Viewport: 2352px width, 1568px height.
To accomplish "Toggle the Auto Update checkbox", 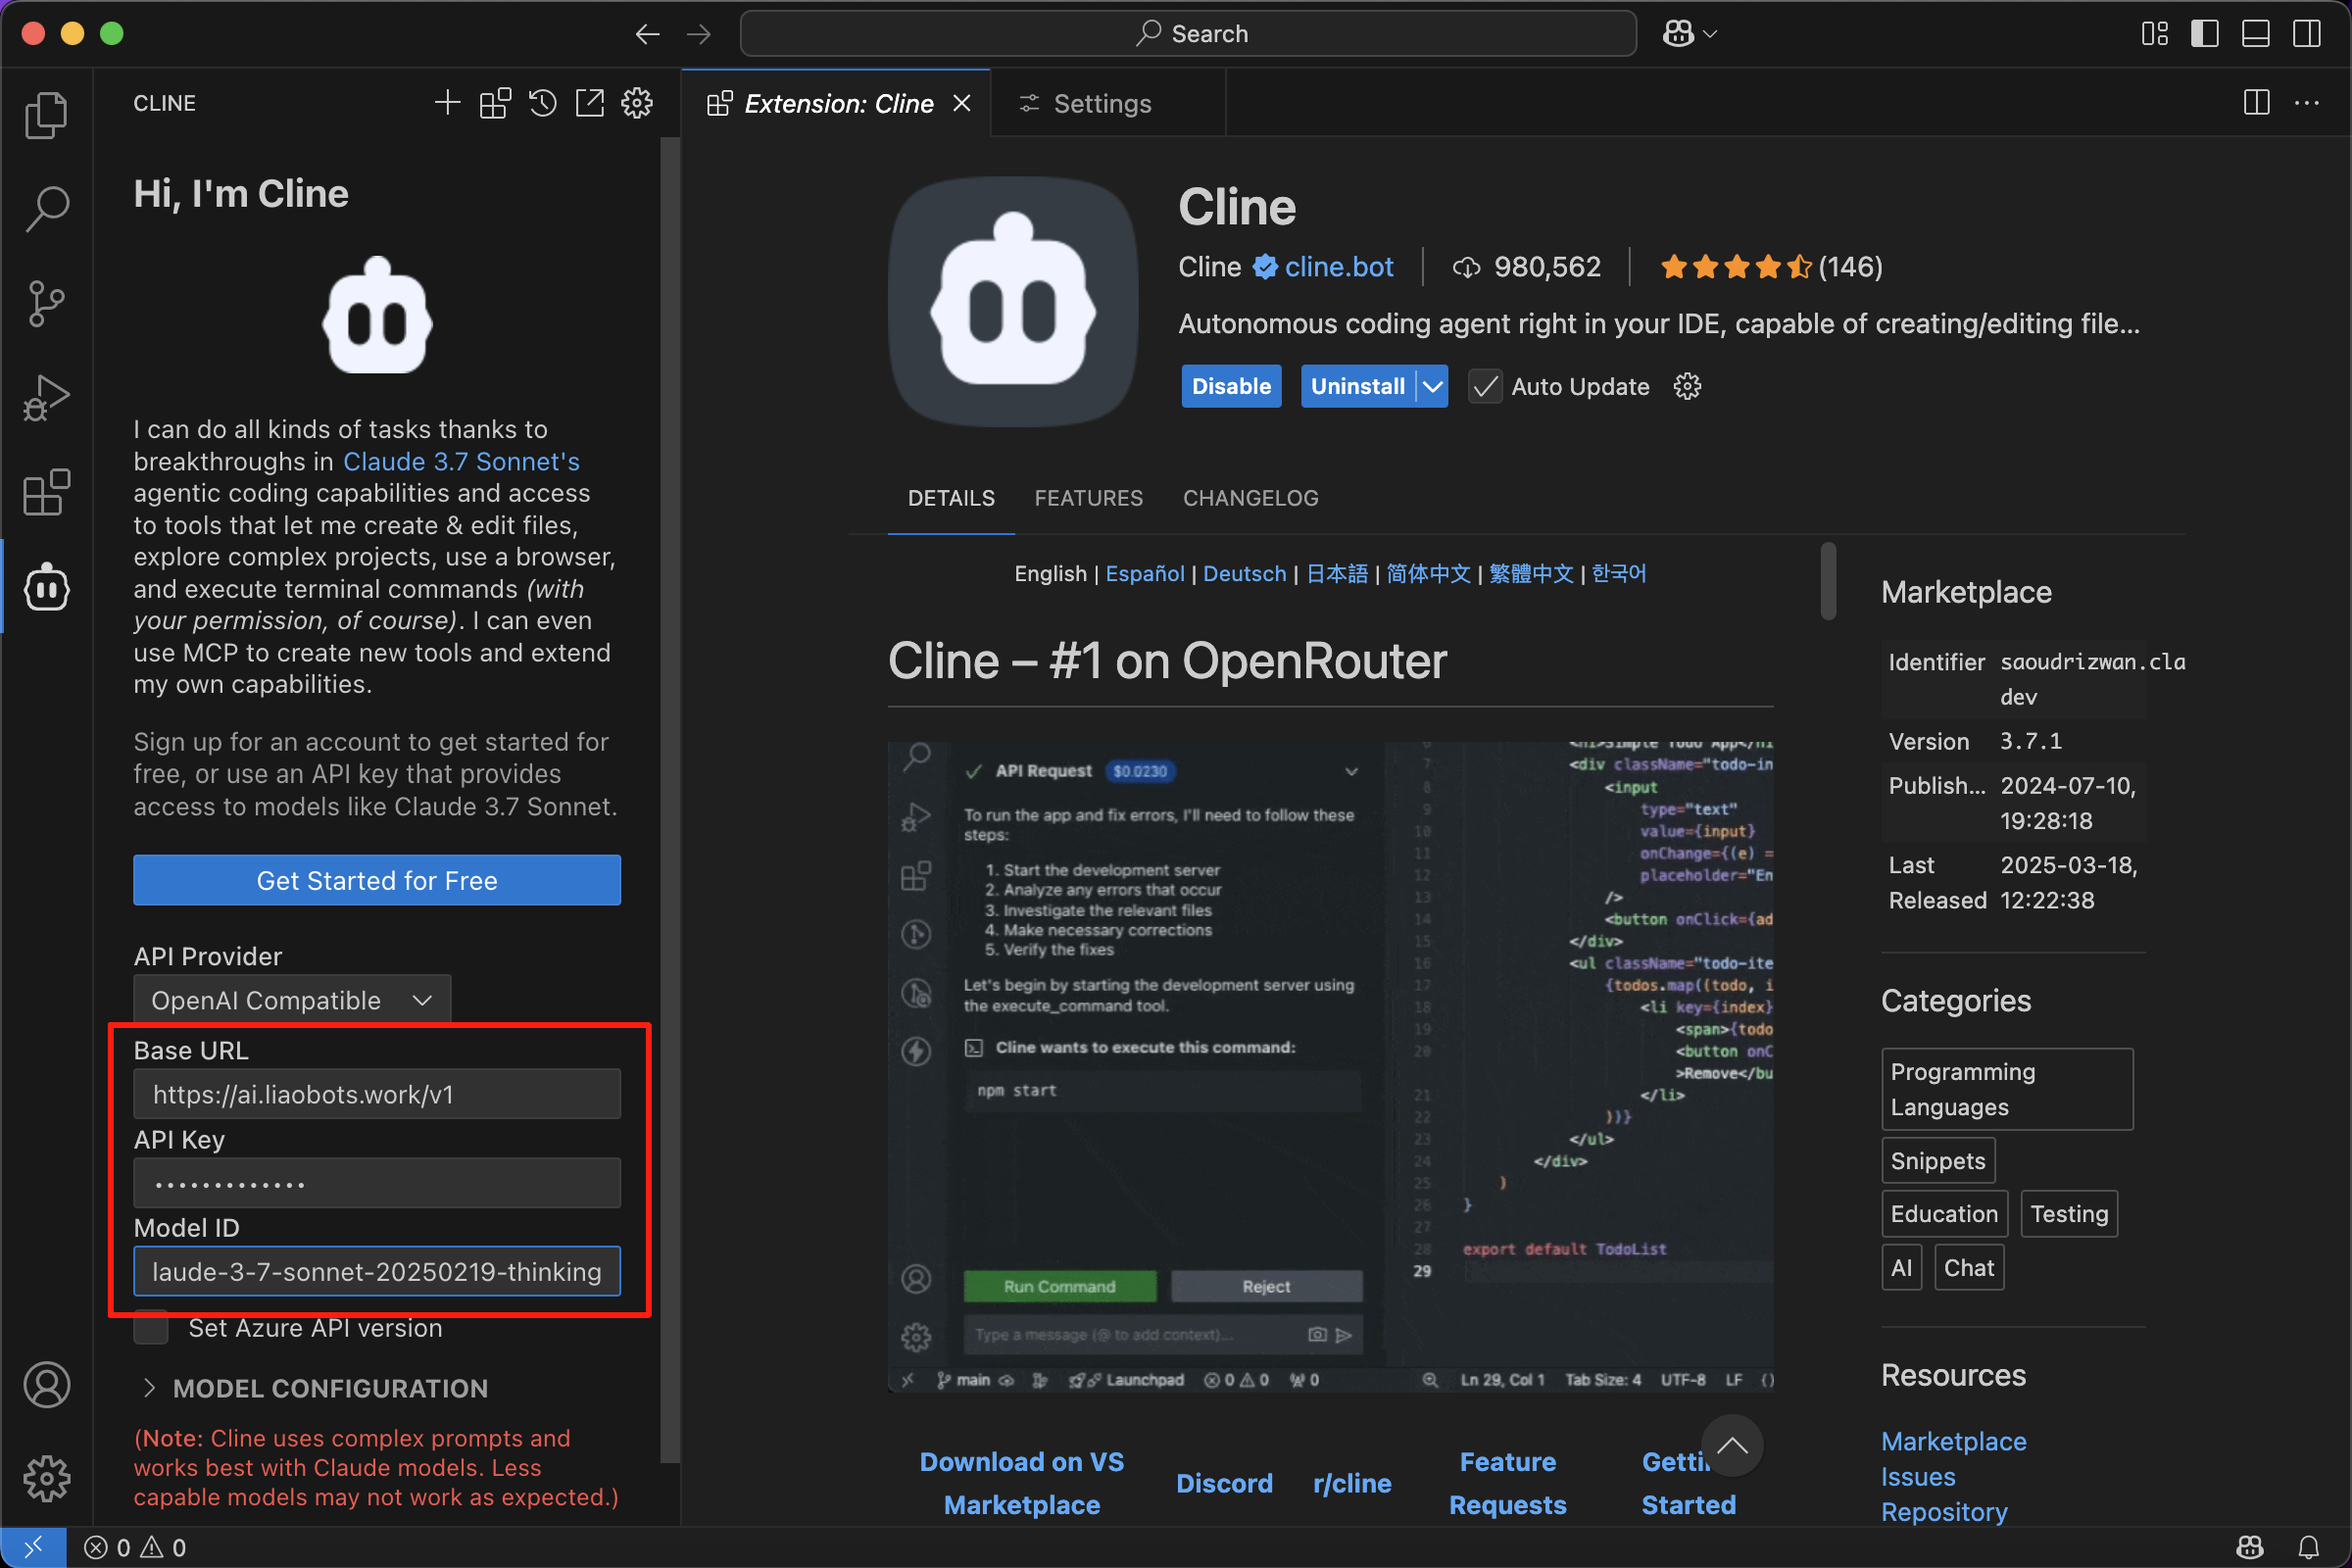I will pos(1485,387).
